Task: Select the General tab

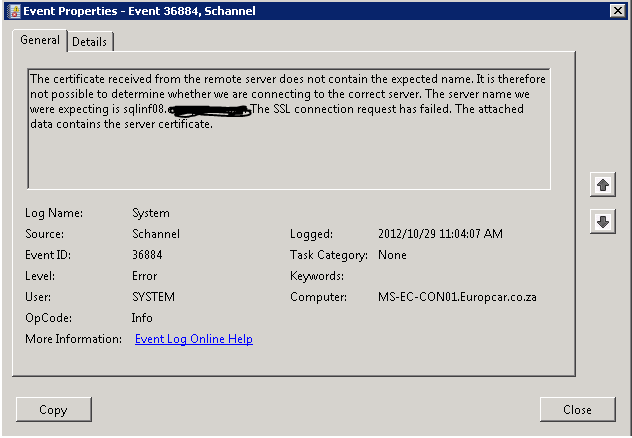Action: [41, 40]
